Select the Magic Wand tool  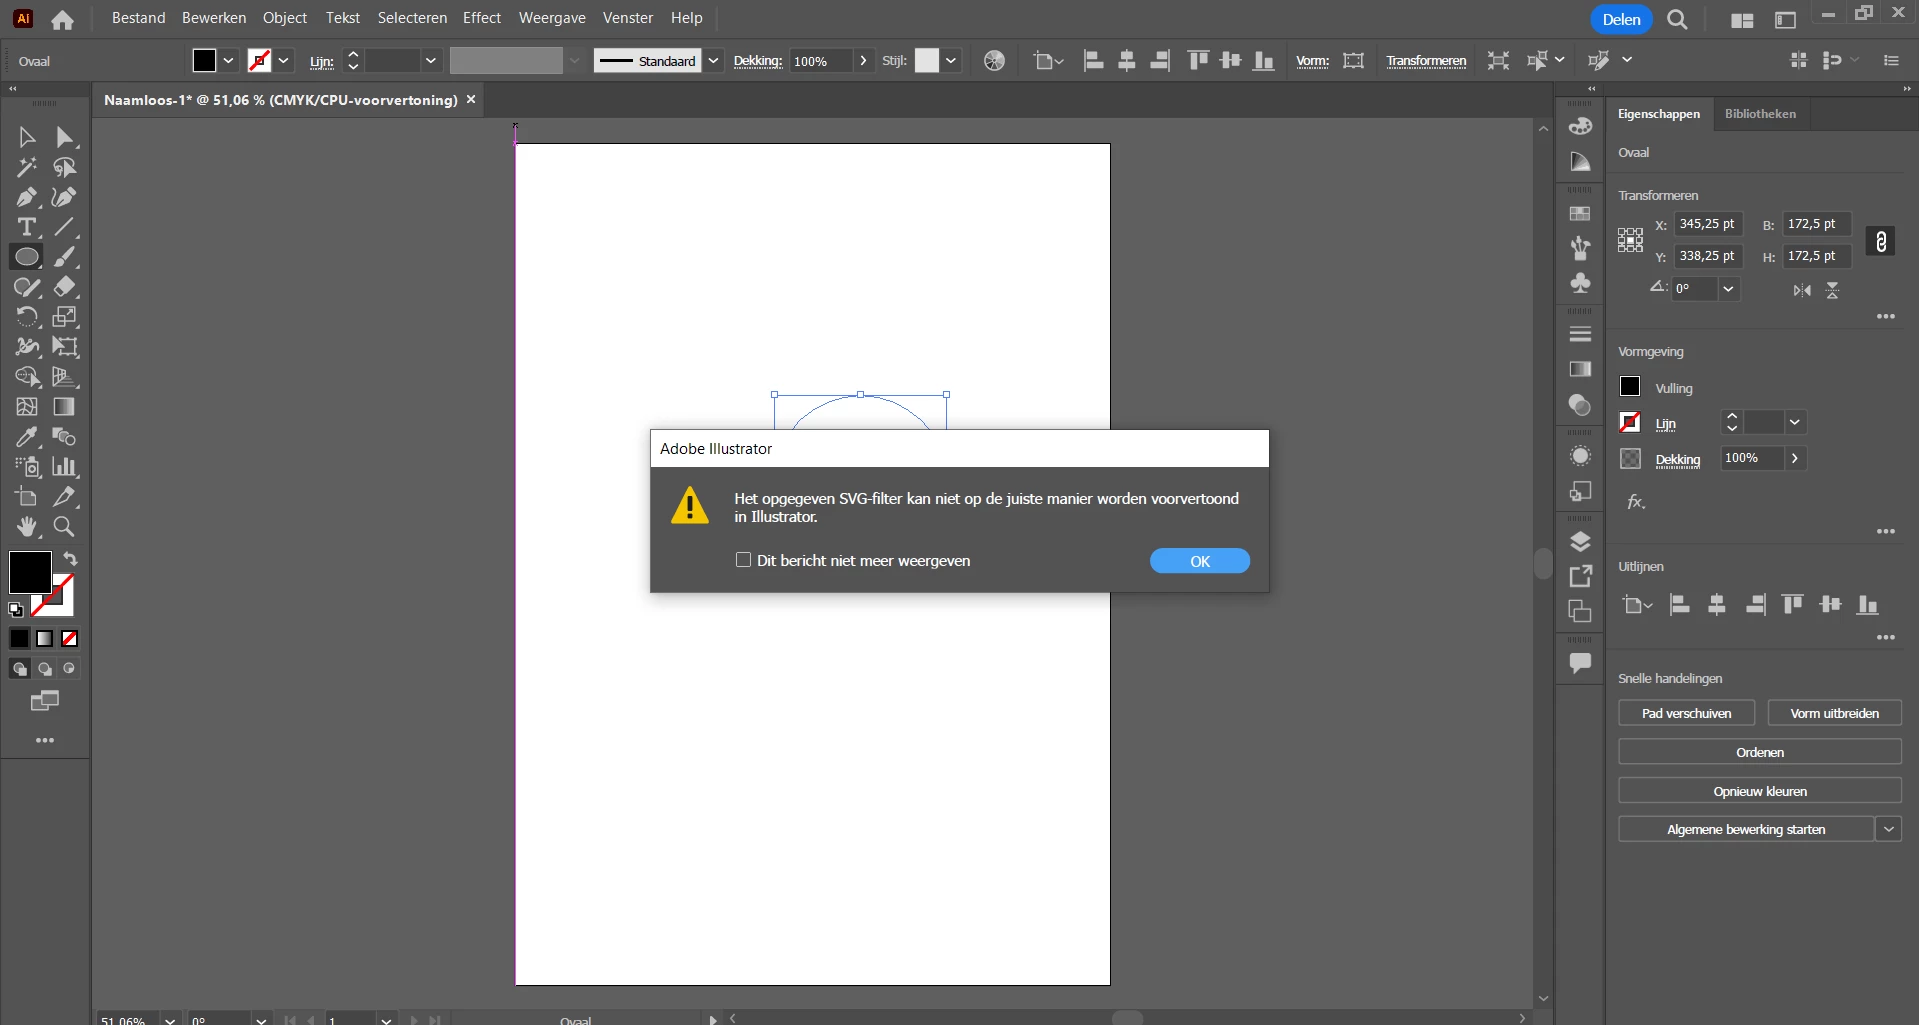click(x=27, y=167)
